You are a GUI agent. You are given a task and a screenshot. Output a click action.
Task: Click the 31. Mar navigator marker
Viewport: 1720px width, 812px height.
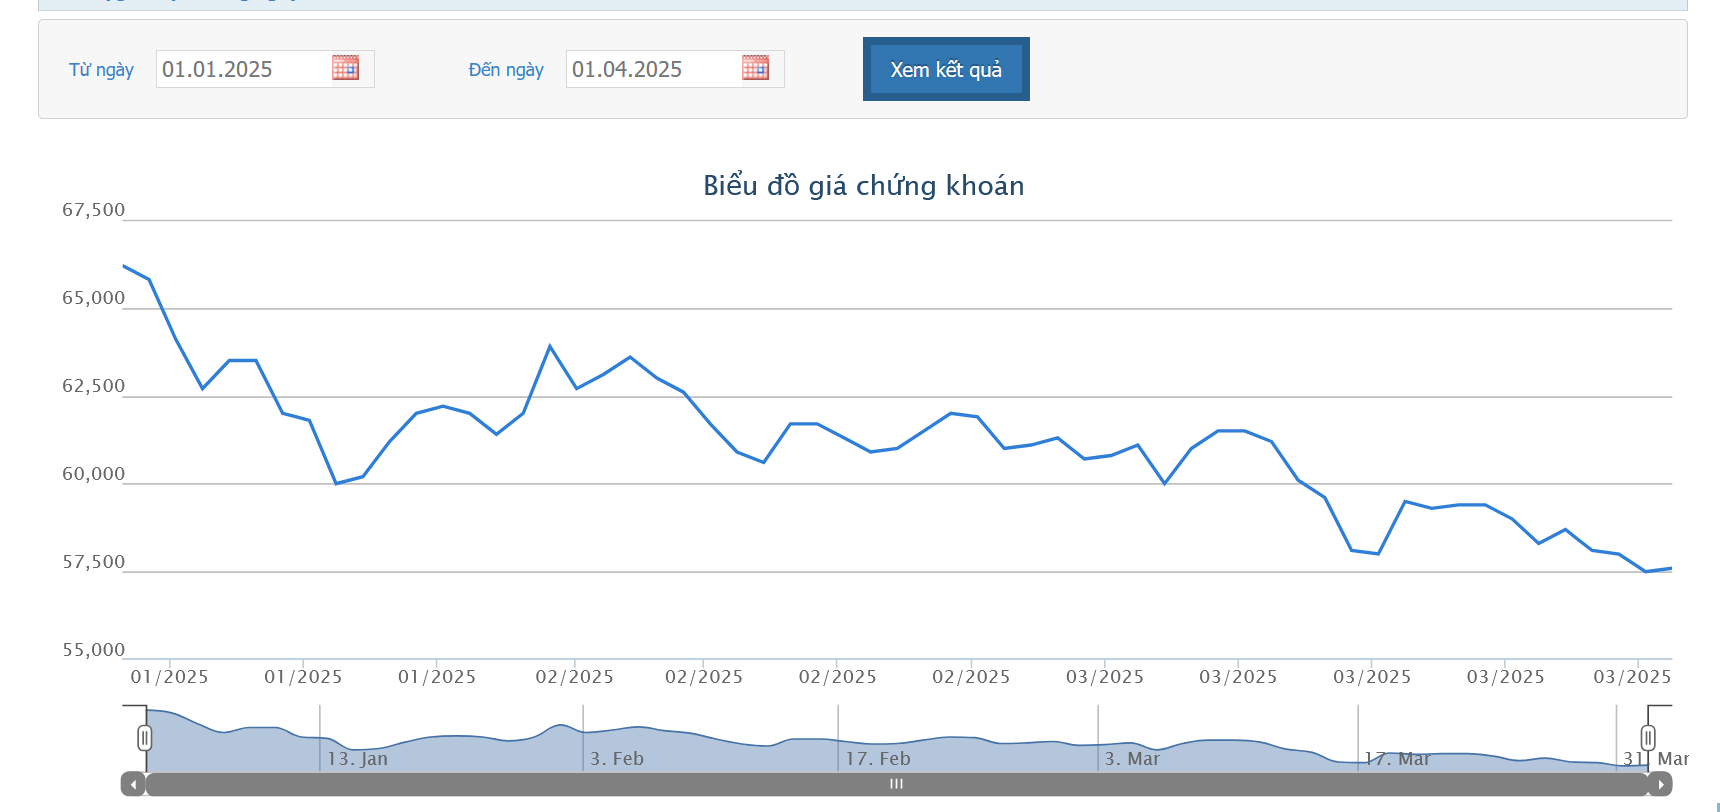point(1656,759)
